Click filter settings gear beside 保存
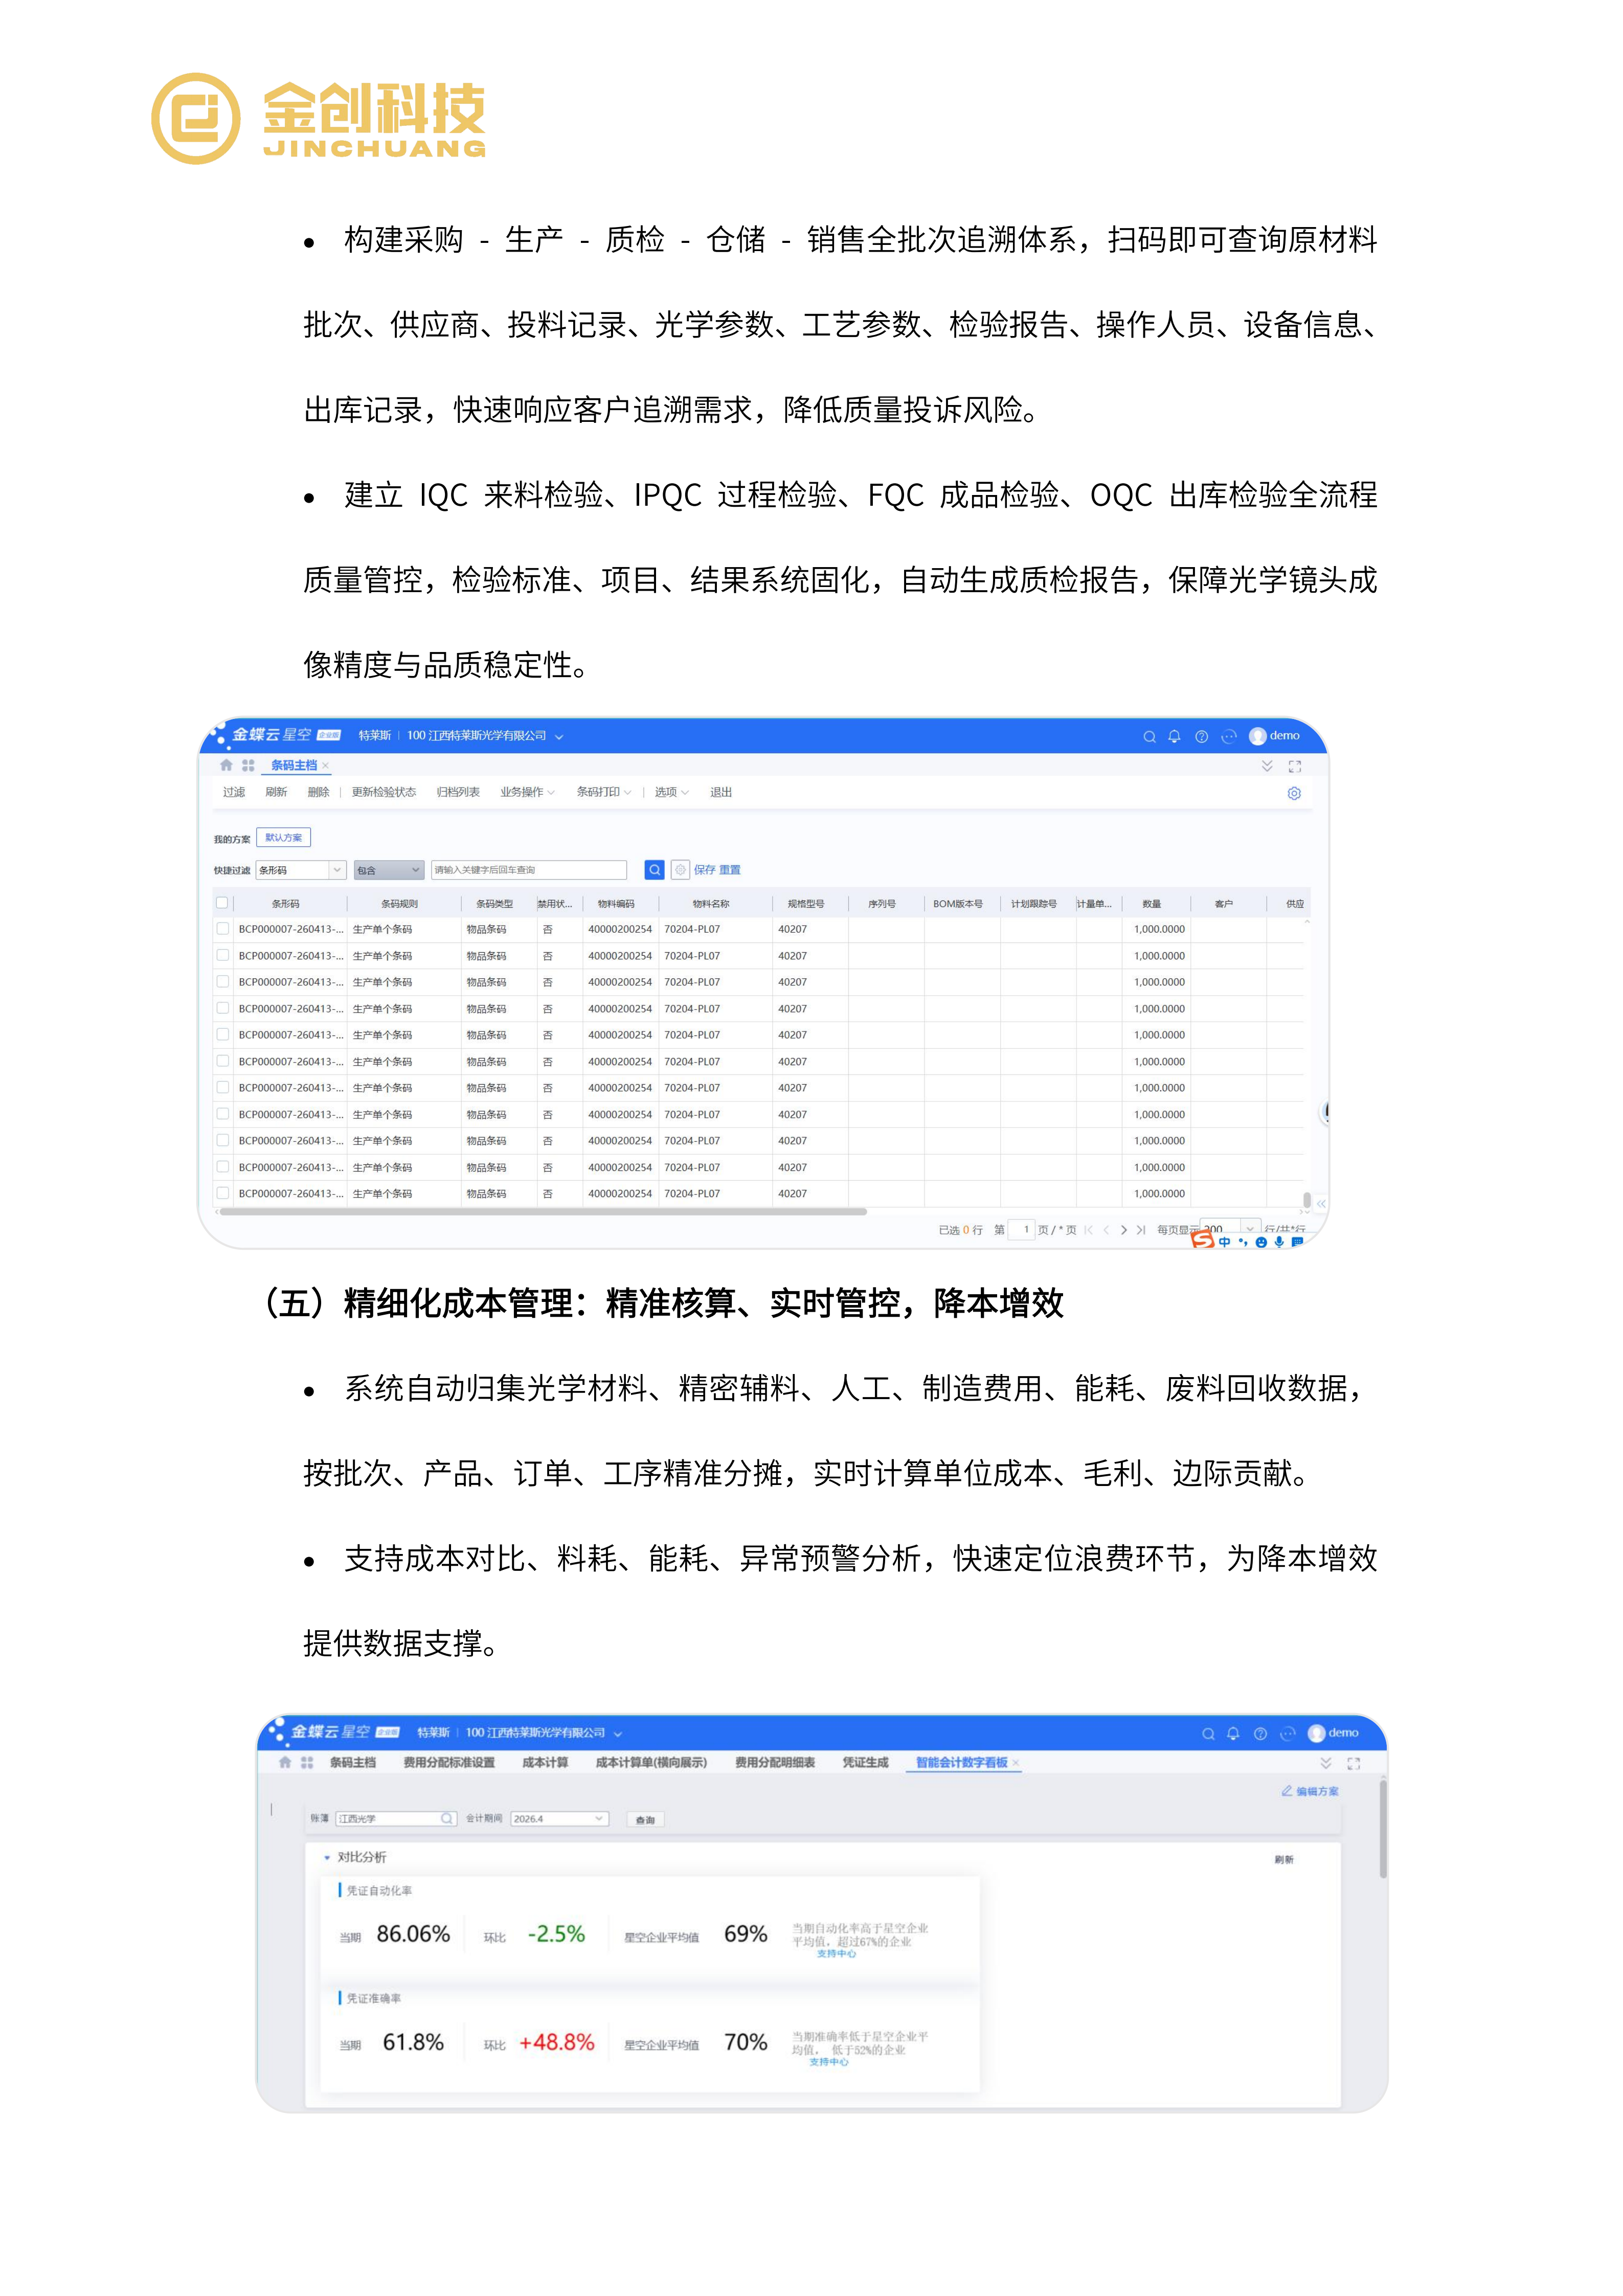 pyautogui.click(x=680, y=870)
